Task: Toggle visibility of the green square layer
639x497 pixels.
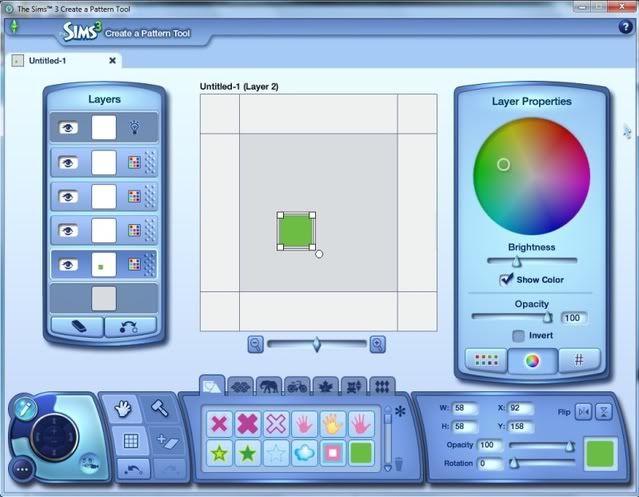Action: click(x=69, y=265)
